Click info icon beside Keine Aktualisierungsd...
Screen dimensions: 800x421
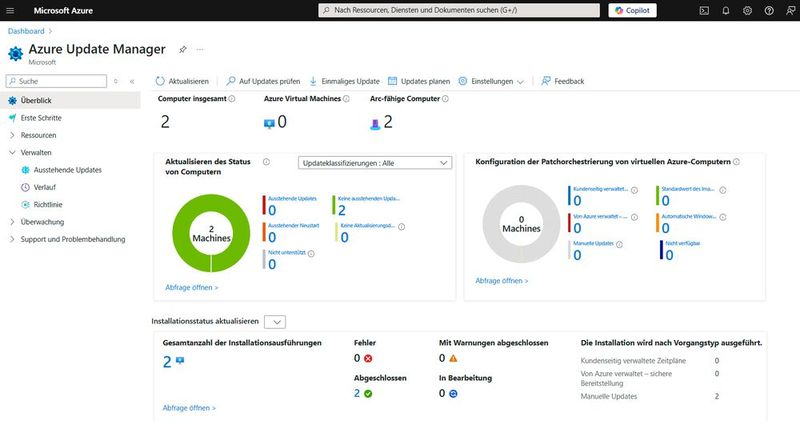[x=402, y=227]
